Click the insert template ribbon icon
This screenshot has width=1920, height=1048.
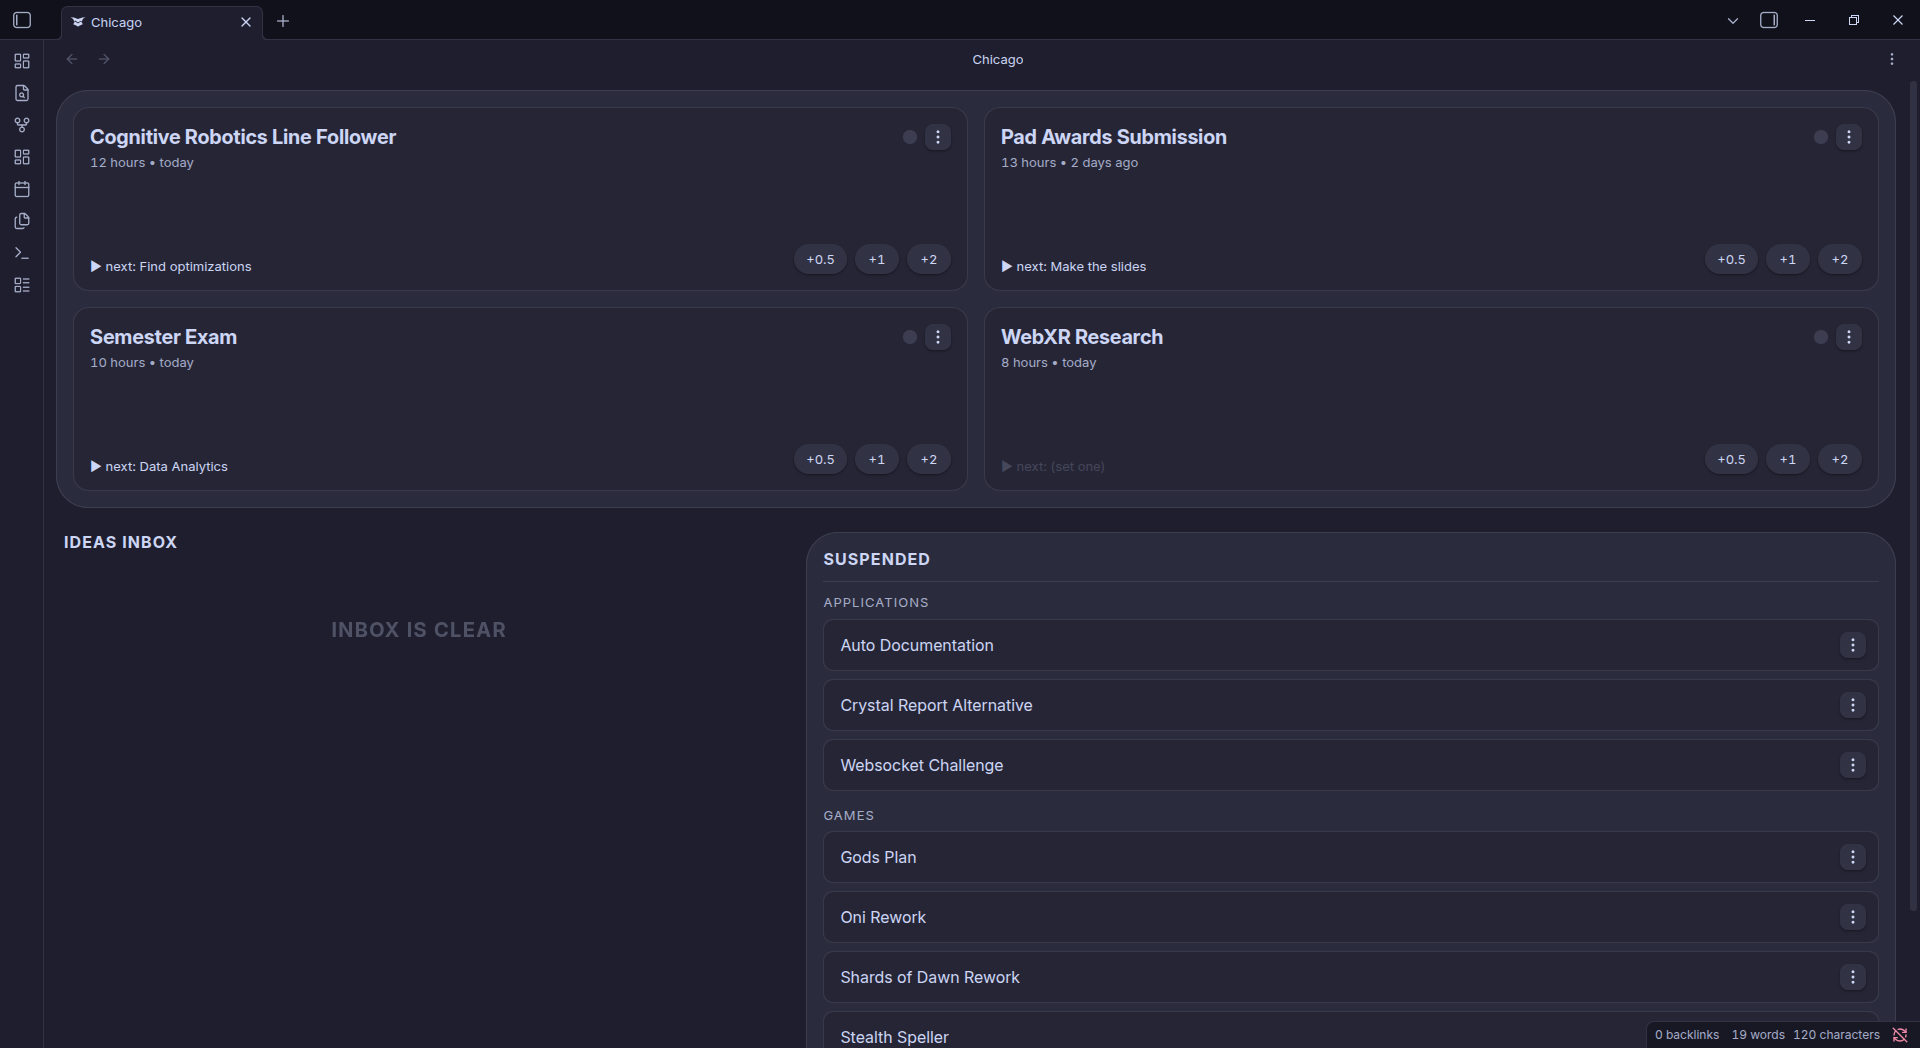[x=22, y=221]
